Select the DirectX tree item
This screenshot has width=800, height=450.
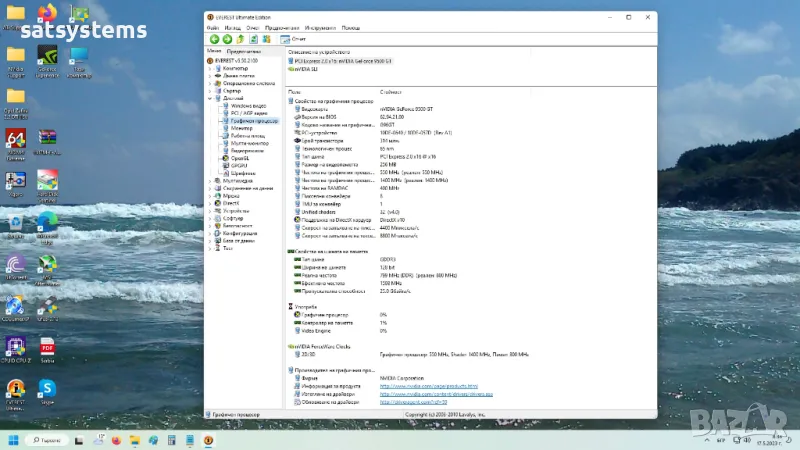[x=231, y=203]
